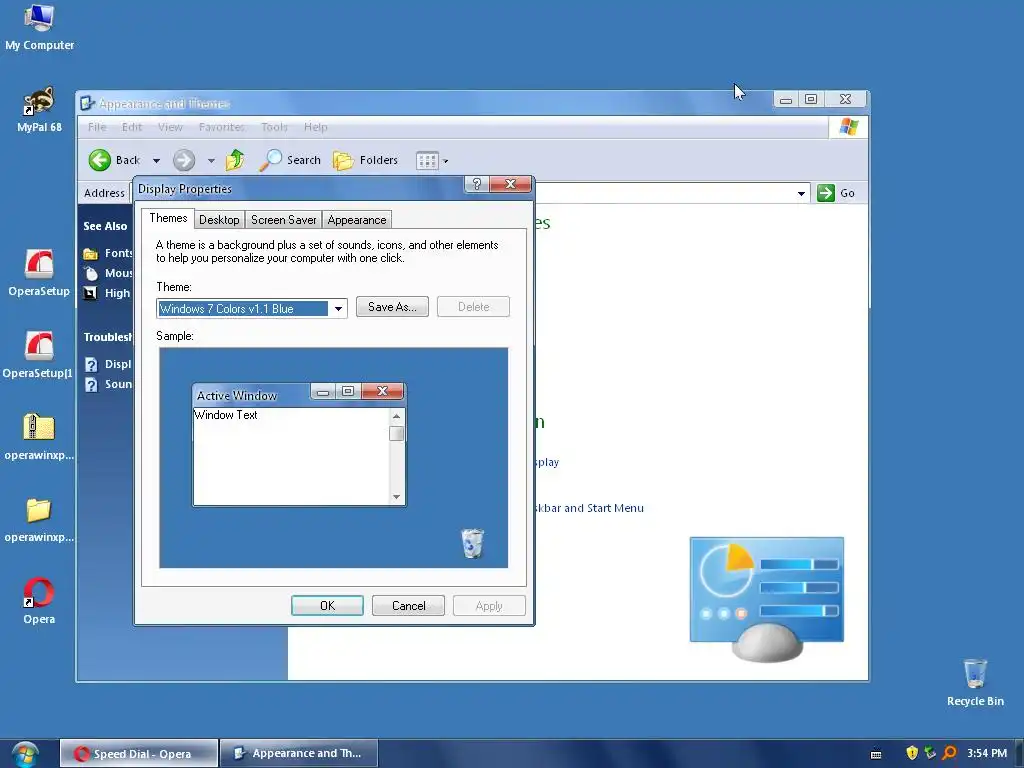Viewport: 1024px width, 768px height.
Task: Click the Display Properties title bar
Action: tap(299, 189)
